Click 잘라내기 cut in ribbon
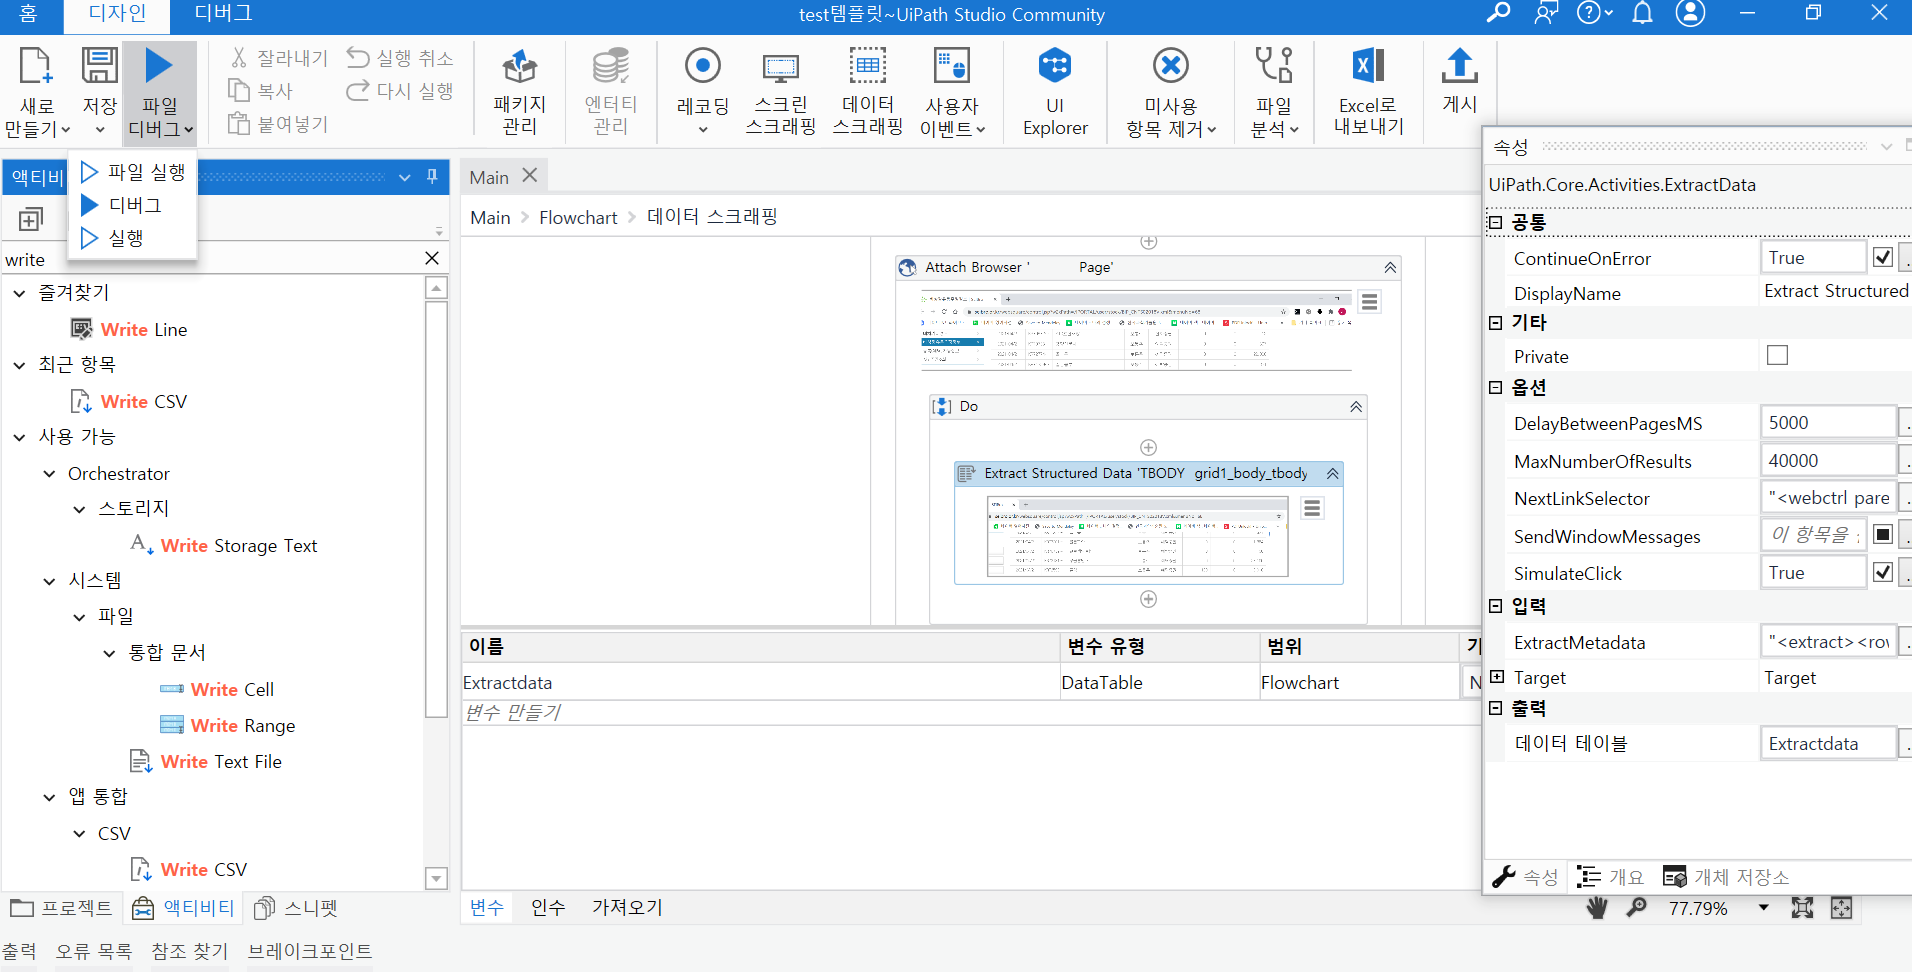The image size is (1912, 972). 278,58
